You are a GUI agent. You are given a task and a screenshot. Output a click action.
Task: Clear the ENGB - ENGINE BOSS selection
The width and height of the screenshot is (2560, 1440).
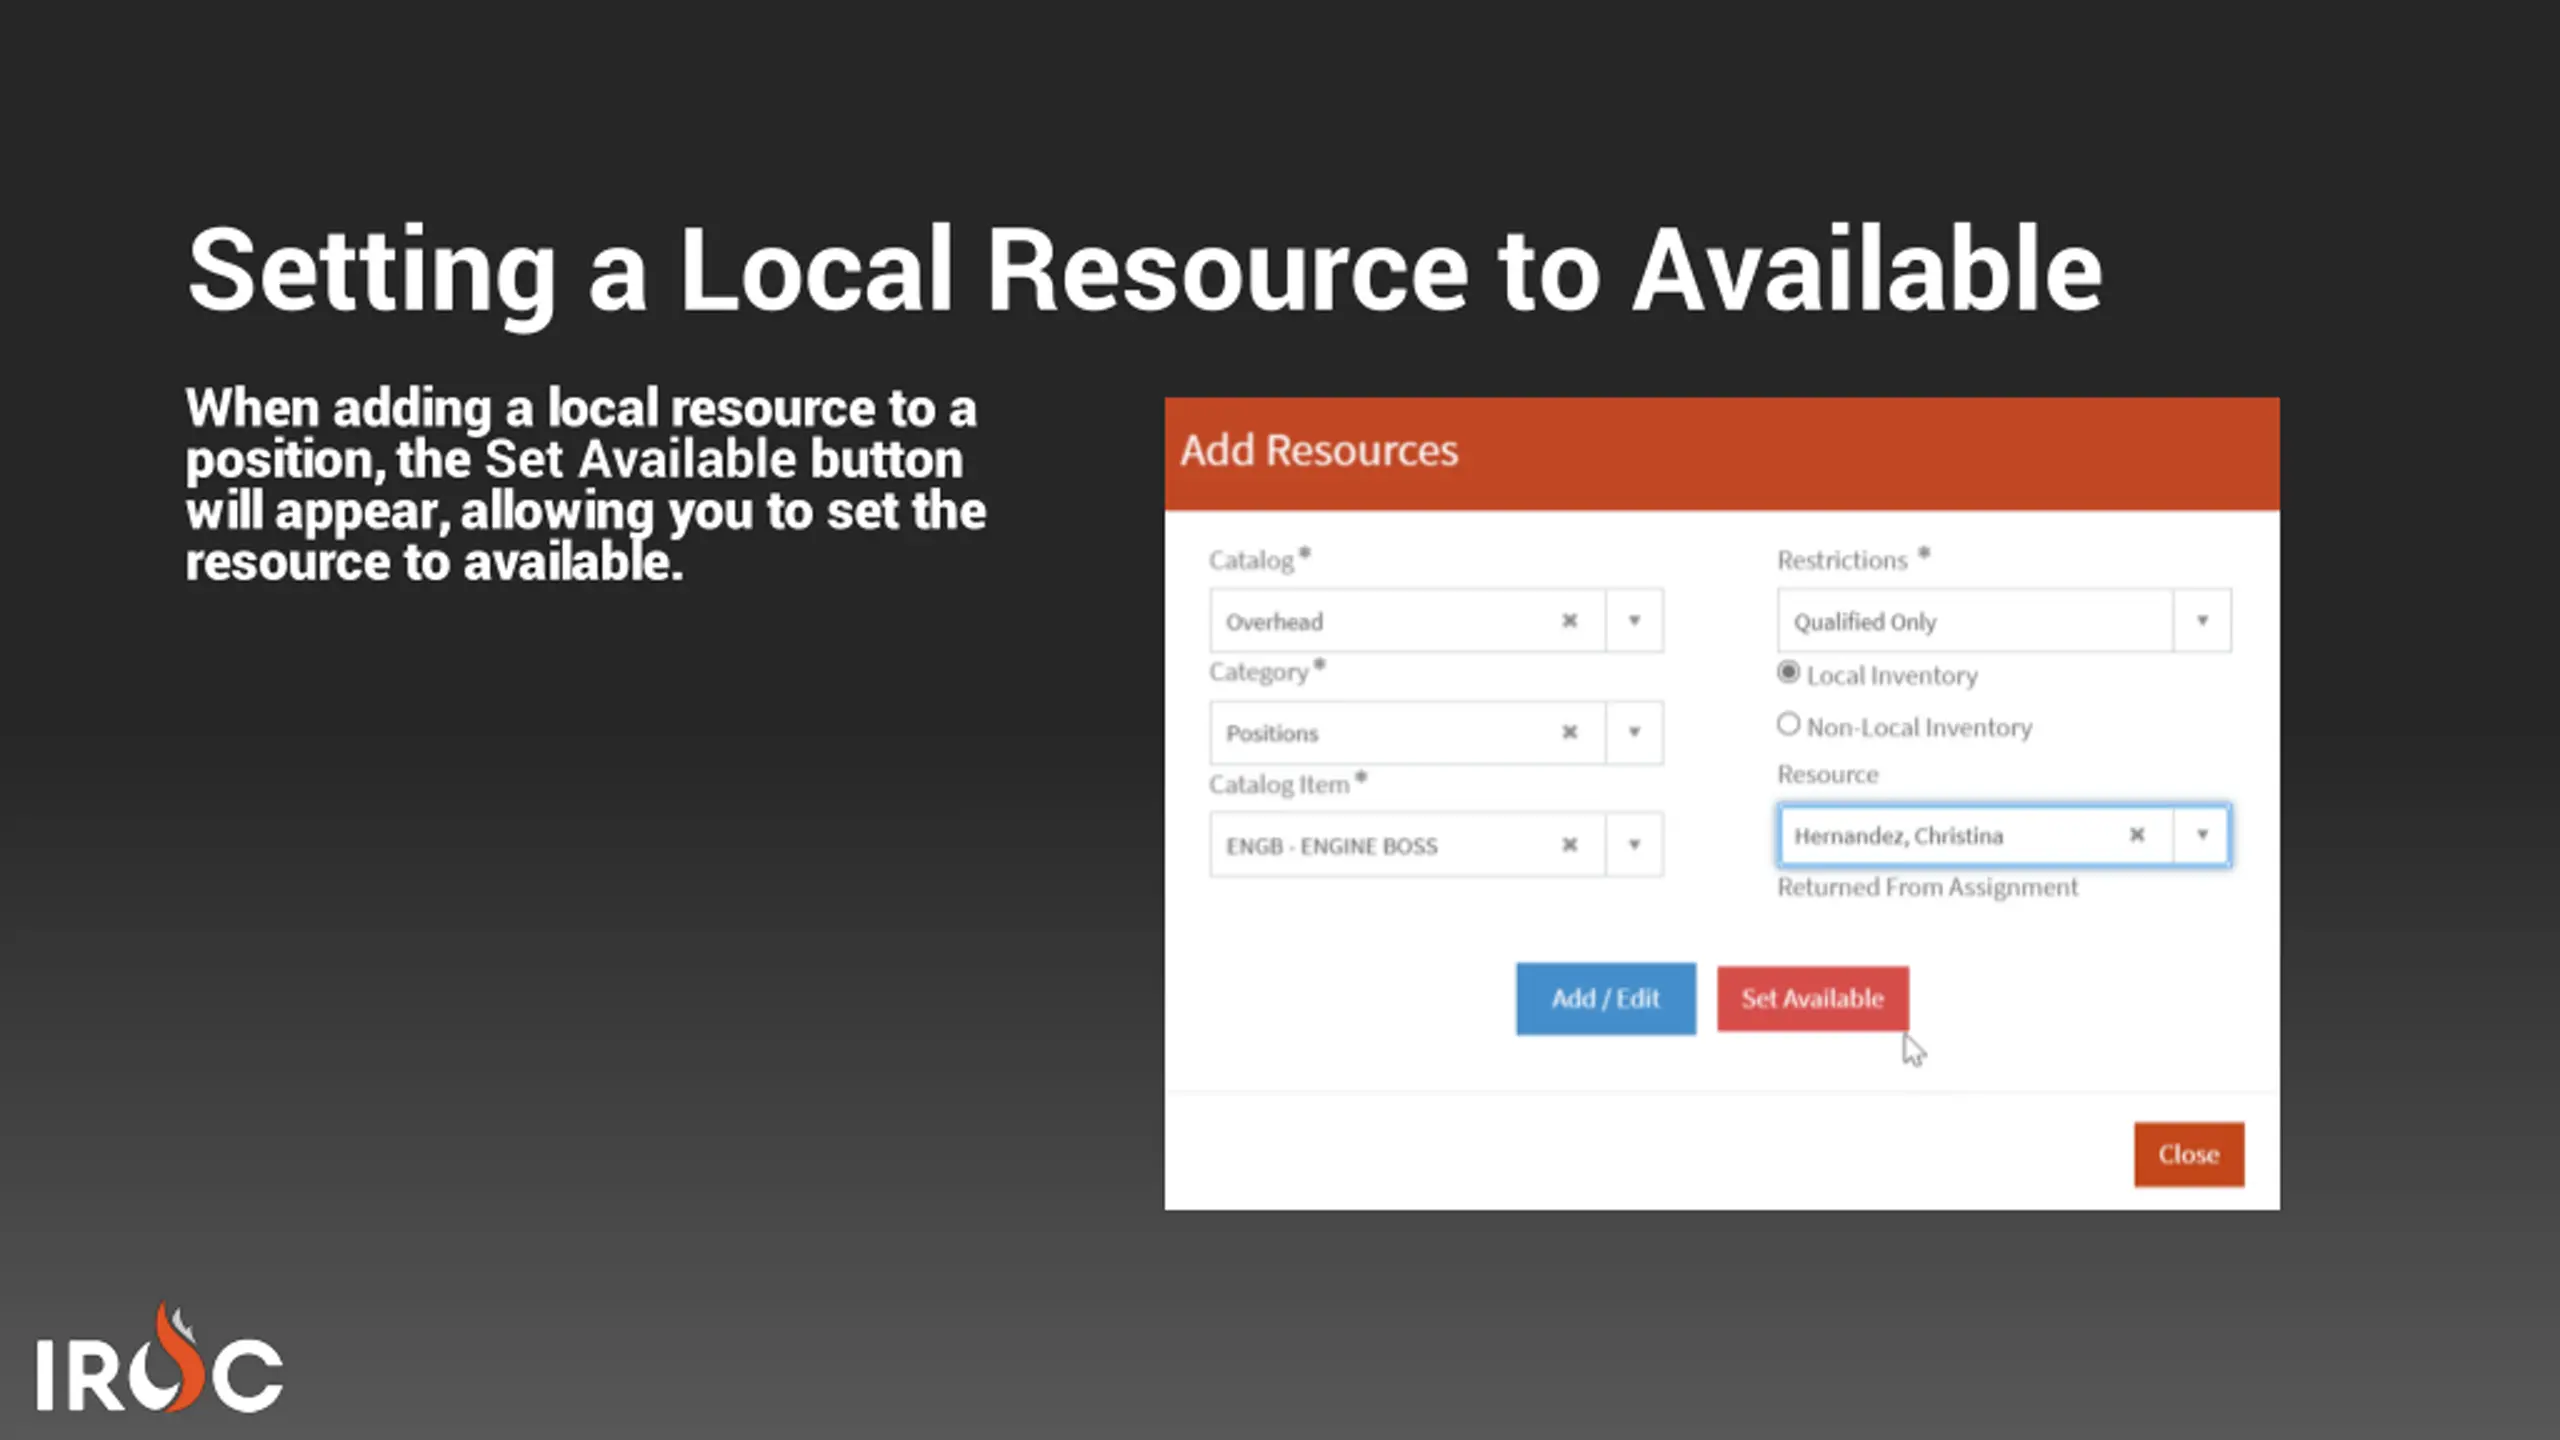pos(1569,845)
